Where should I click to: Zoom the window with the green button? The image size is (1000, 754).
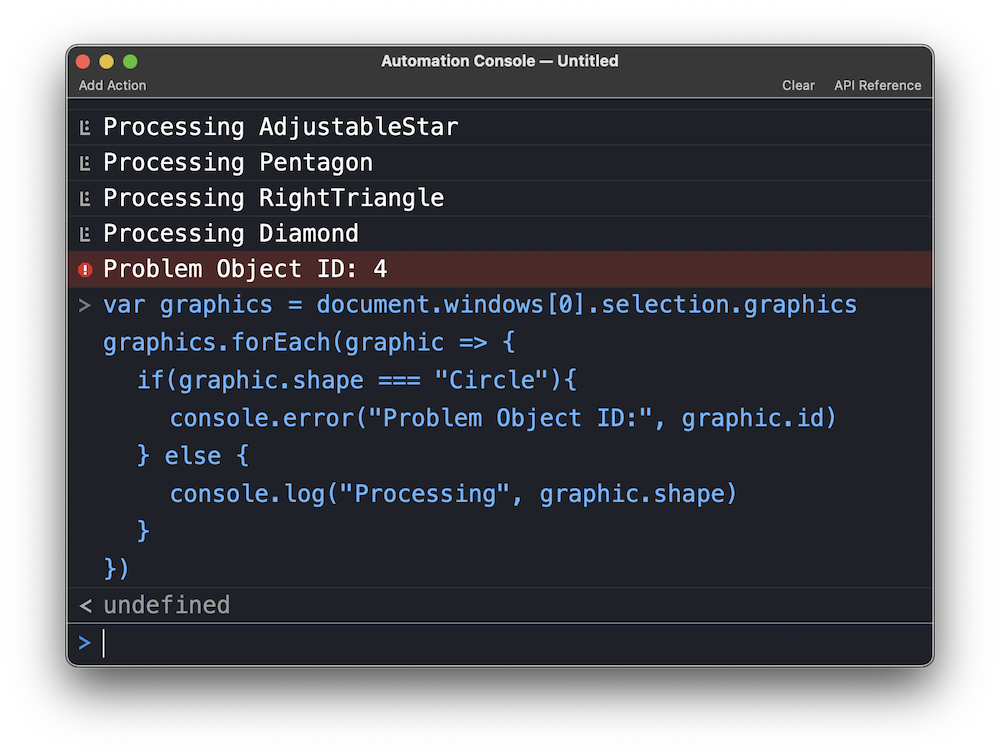click(x=130, y=62)
